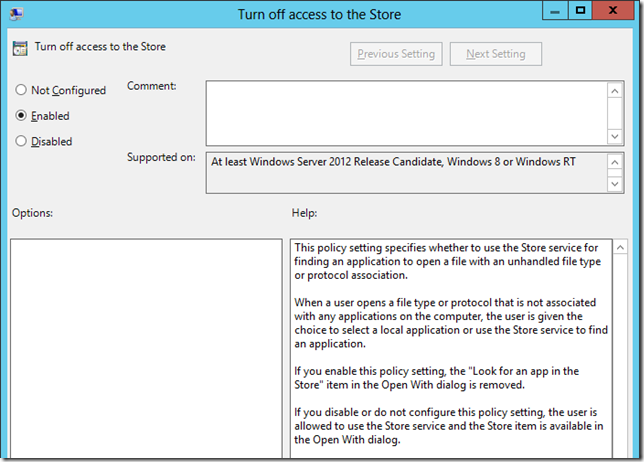Click inside the empty Options panel
The height and width of the screenshot is (462, 644).
tap(146, 350)
